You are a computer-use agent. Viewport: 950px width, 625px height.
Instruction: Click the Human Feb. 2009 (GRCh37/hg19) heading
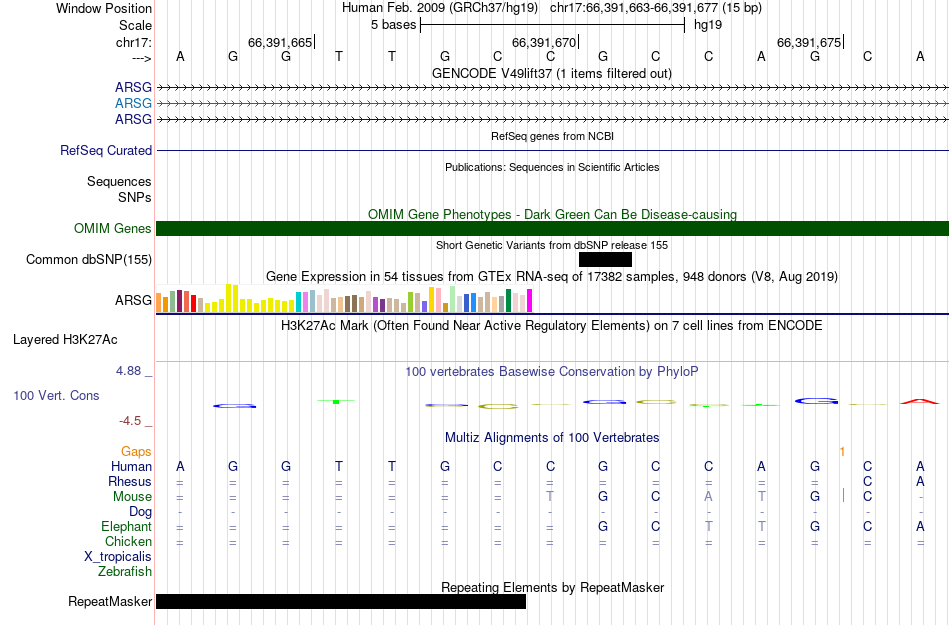(440, 8)
